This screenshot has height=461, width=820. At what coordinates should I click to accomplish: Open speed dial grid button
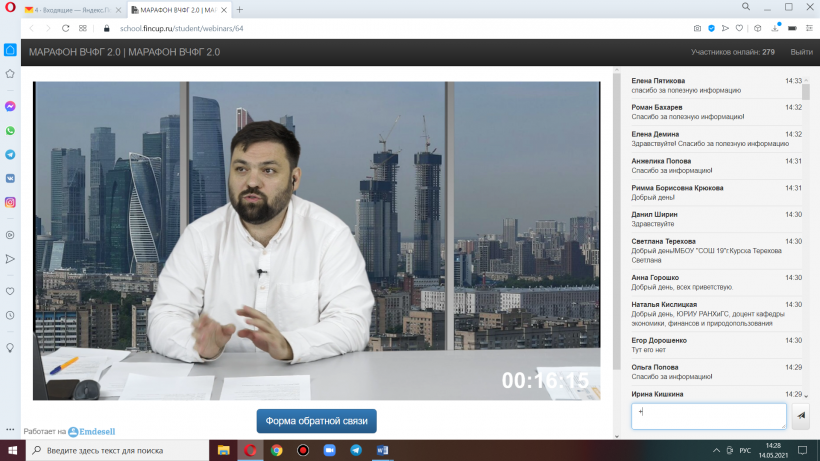(83, 28)
